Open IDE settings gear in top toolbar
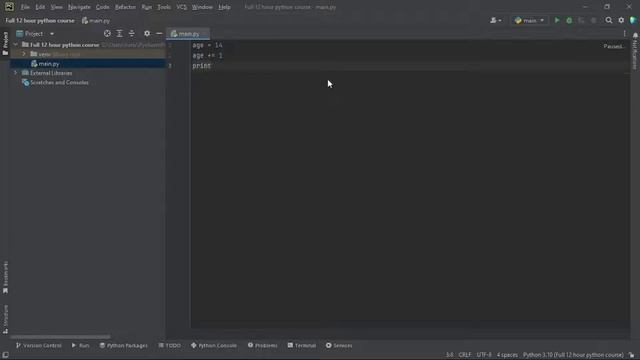 [x=621, y=20]
